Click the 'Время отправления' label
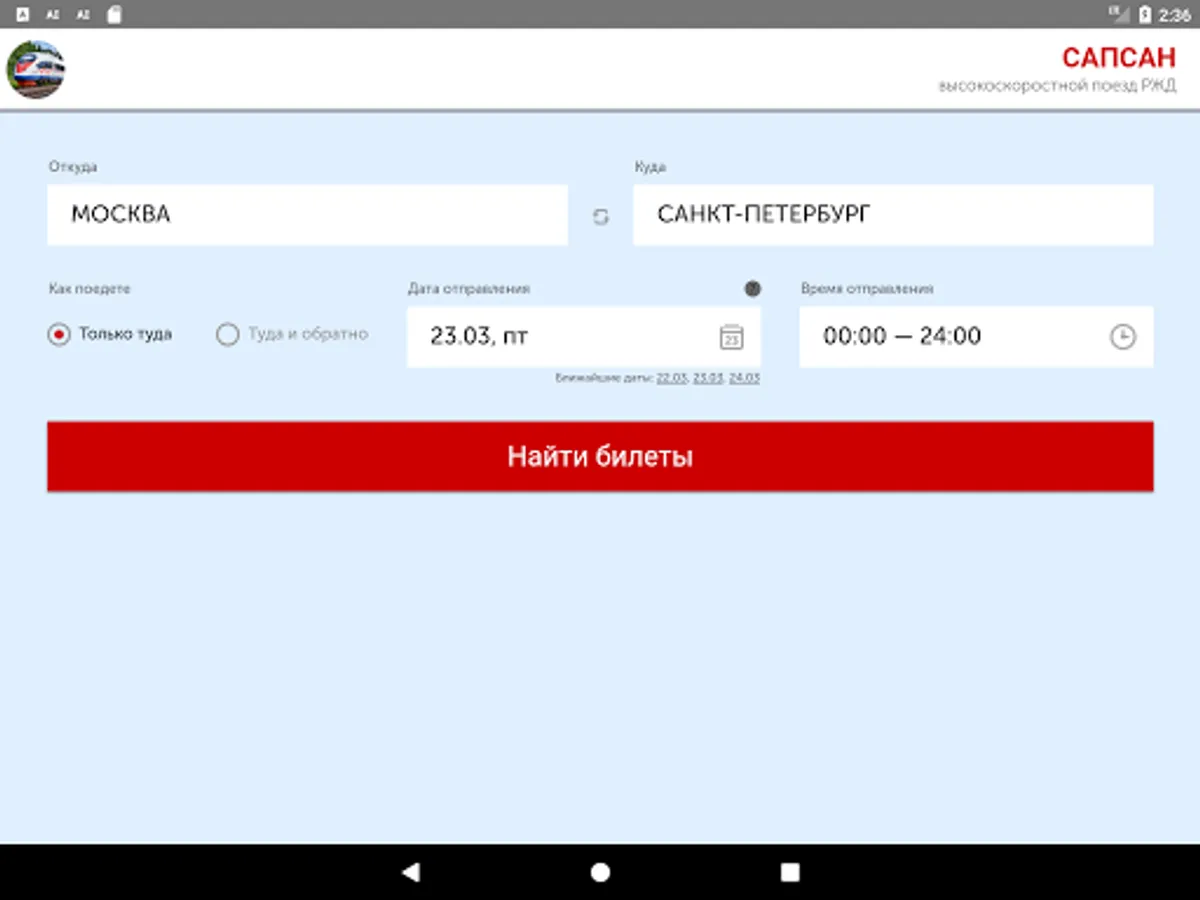Screen dimensions: 1200x900 [867, 288]
